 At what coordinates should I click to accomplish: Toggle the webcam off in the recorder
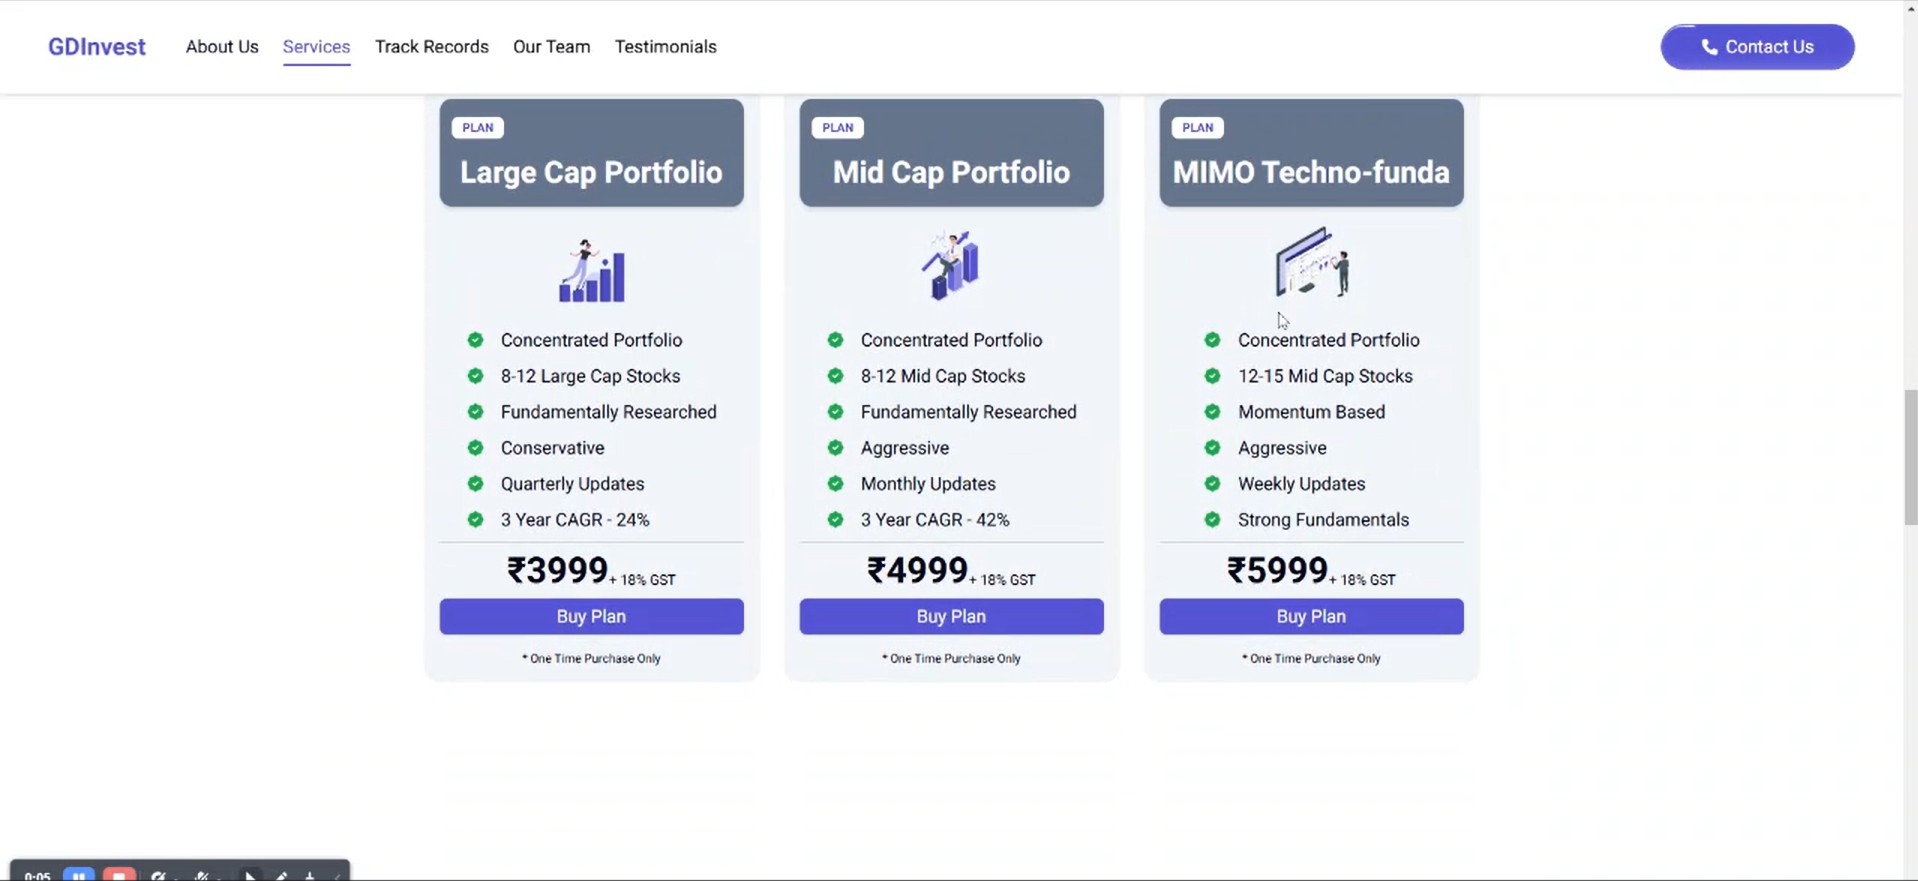(x=159, y=874)
